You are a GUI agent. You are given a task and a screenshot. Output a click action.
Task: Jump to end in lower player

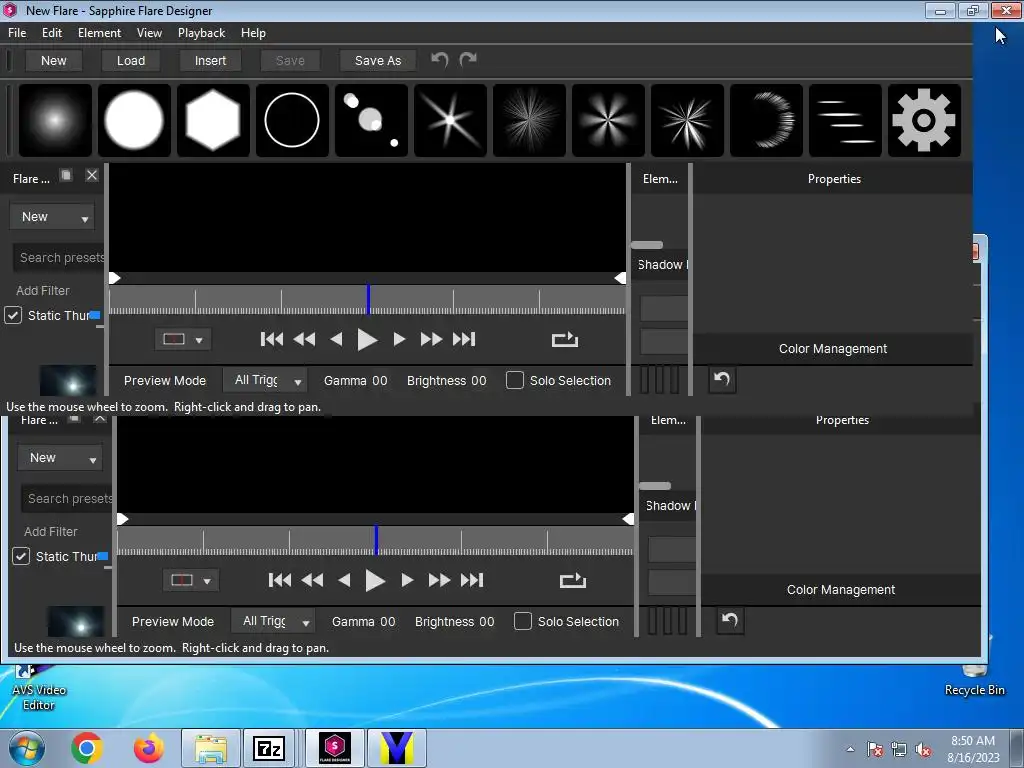[x=472, y=580]
